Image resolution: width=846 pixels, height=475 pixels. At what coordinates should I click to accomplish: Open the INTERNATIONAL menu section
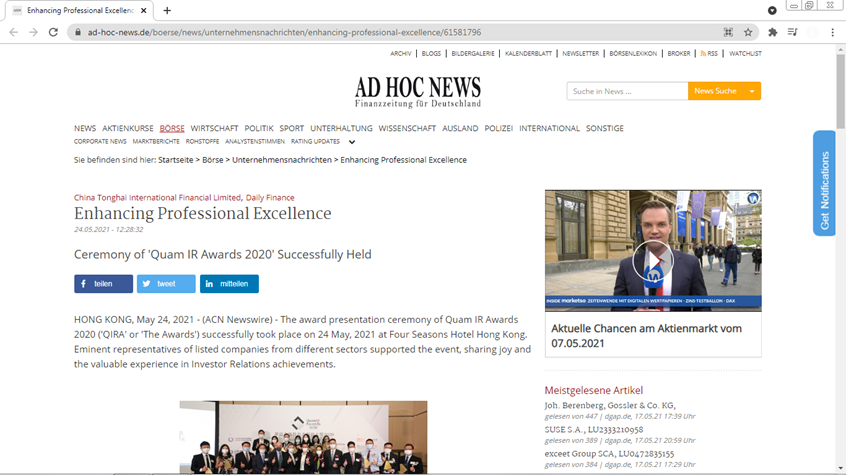(x=549, y=128)
